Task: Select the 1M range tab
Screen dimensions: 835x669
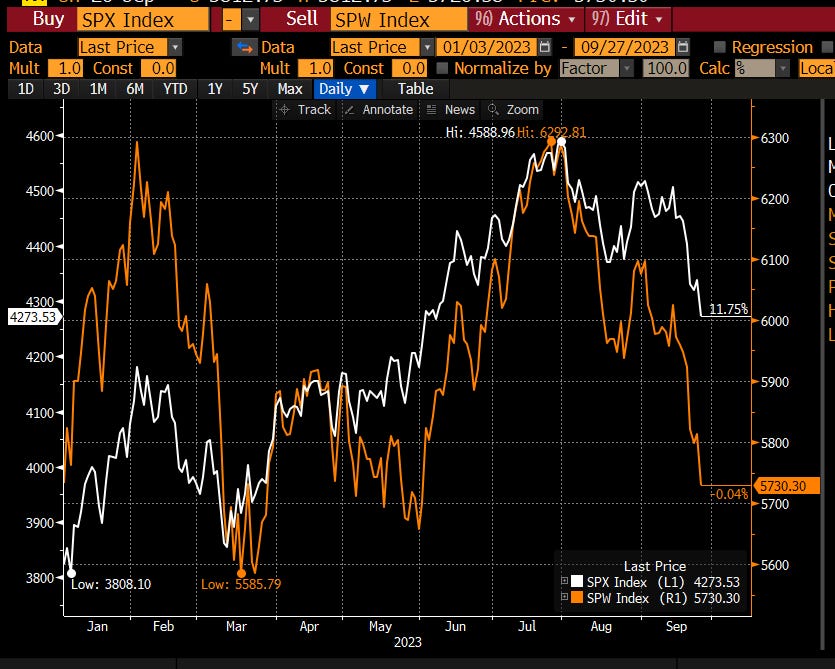Action: [x=98, y=89]
